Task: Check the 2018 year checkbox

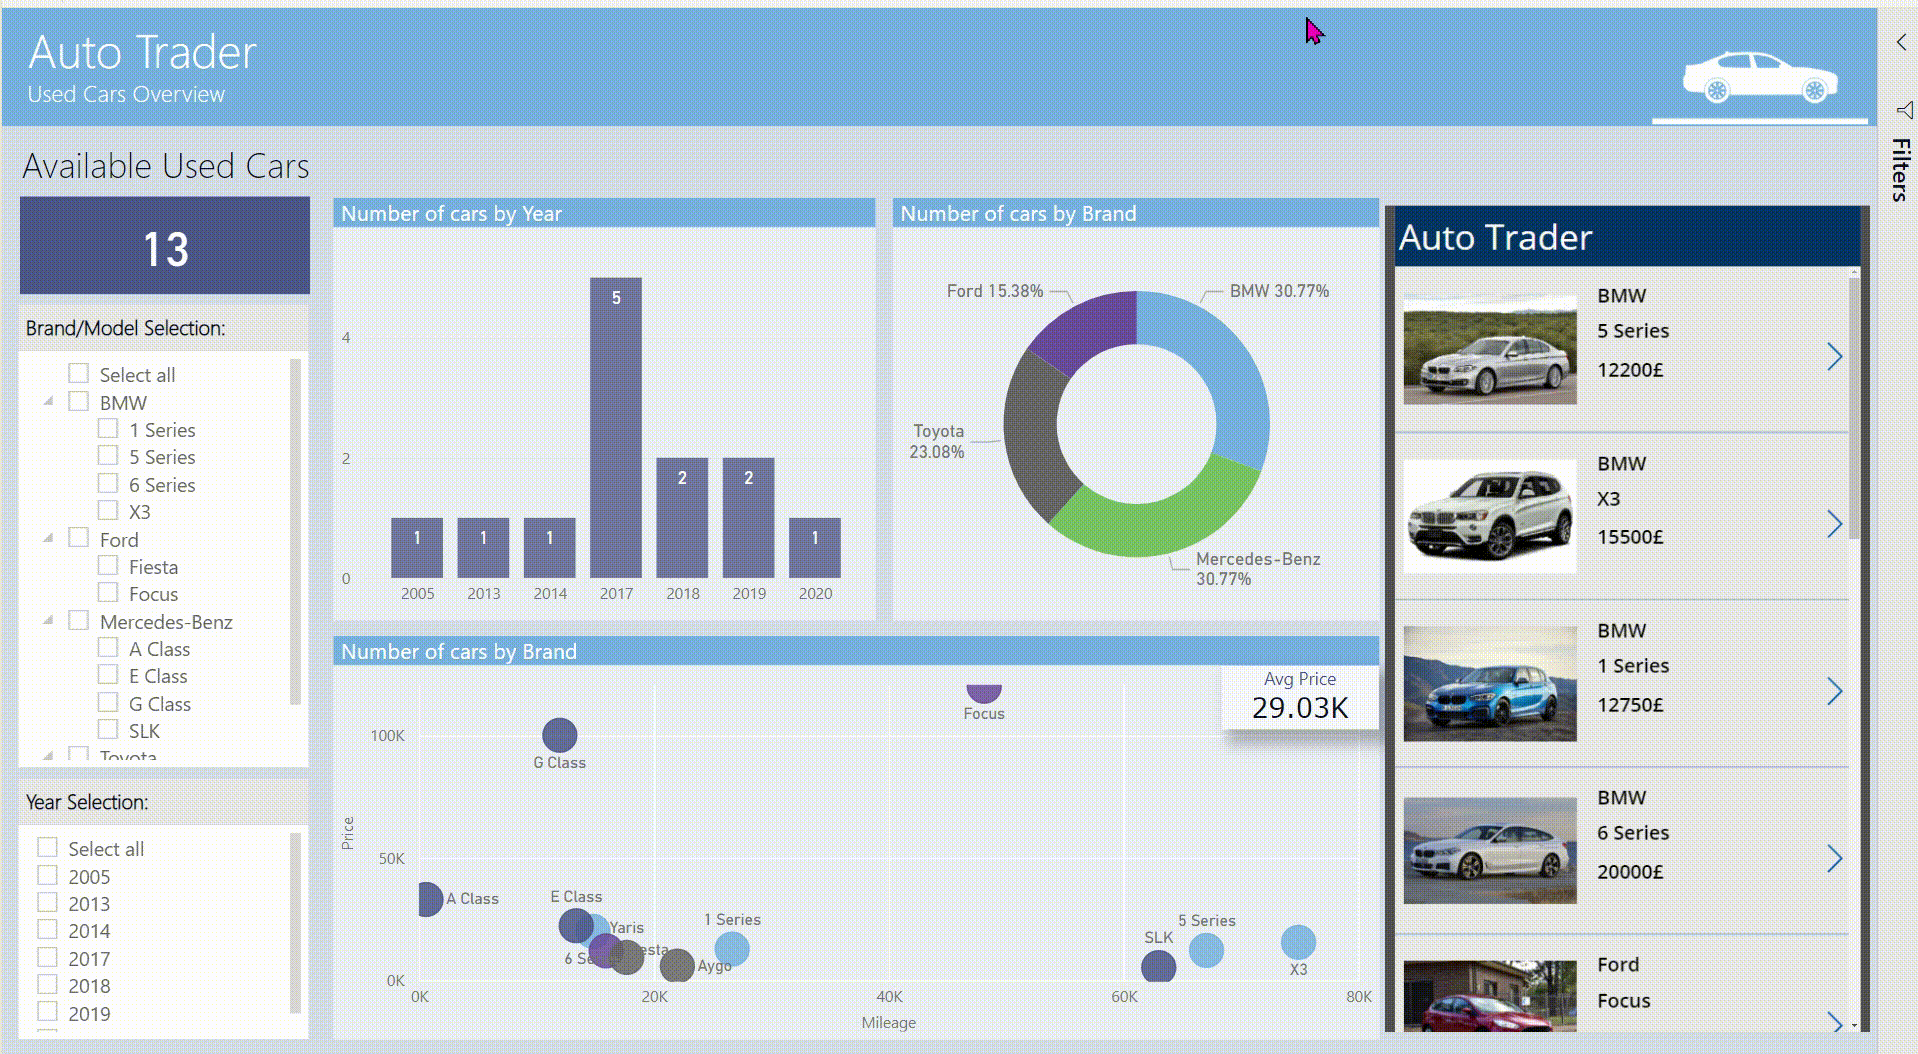Action: click(47, 984)
